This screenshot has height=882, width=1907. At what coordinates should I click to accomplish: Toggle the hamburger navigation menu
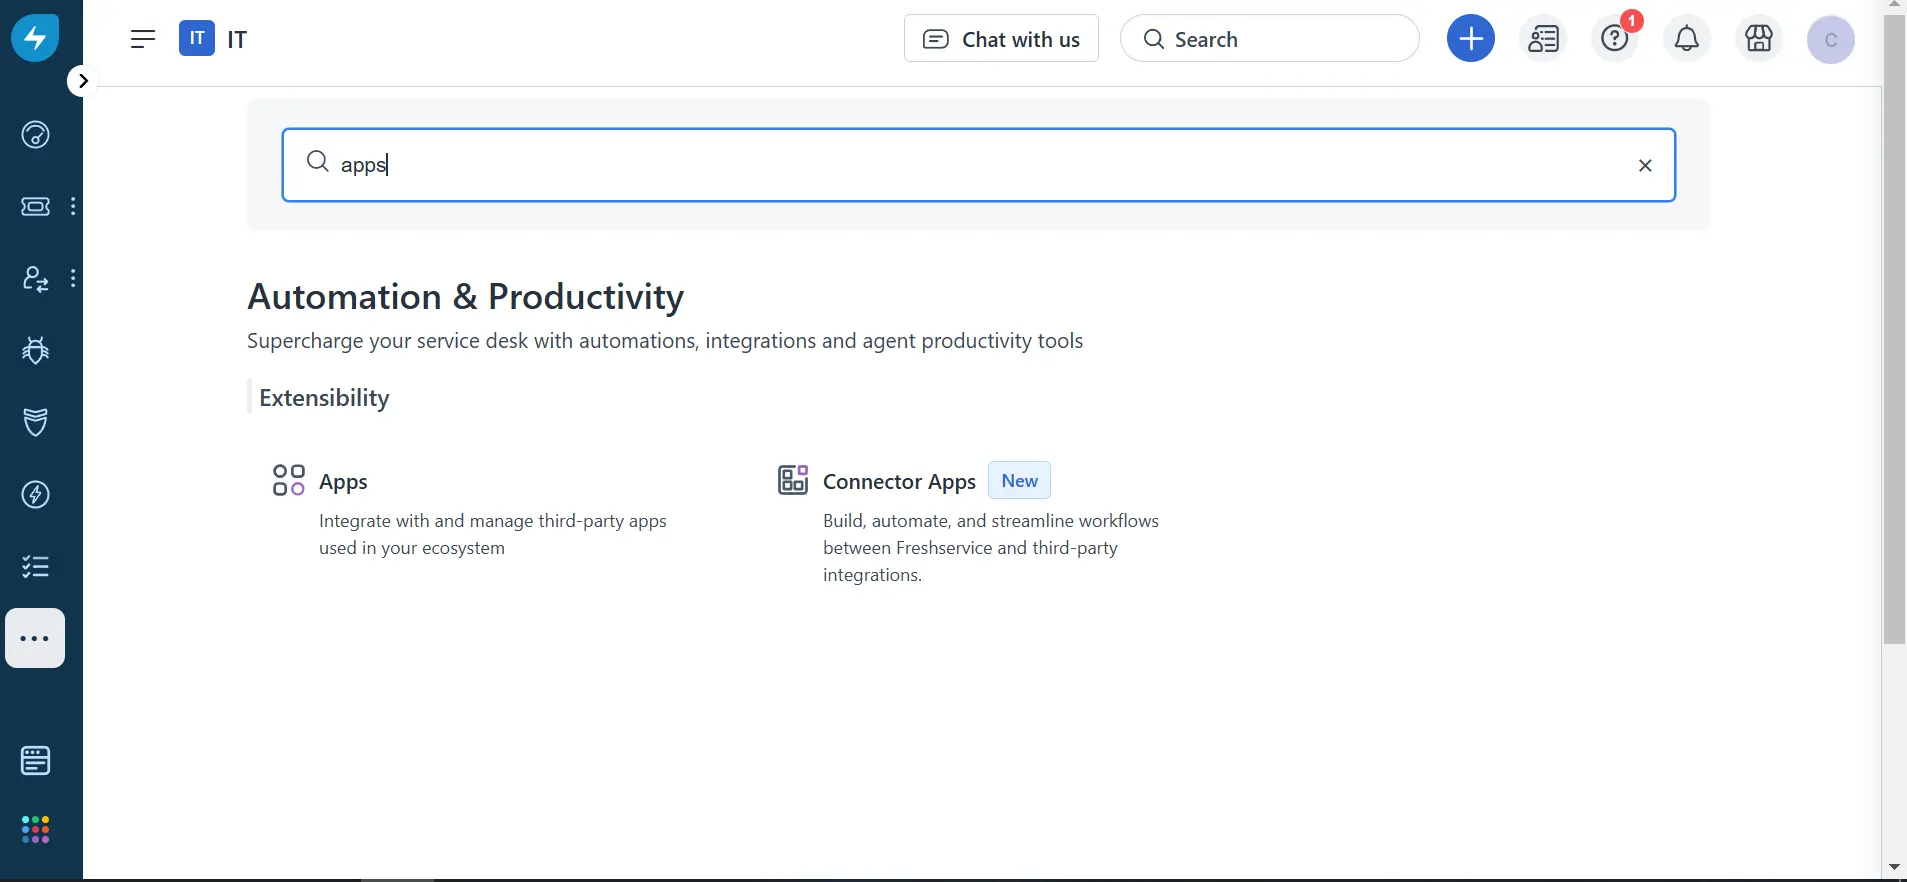143,39
